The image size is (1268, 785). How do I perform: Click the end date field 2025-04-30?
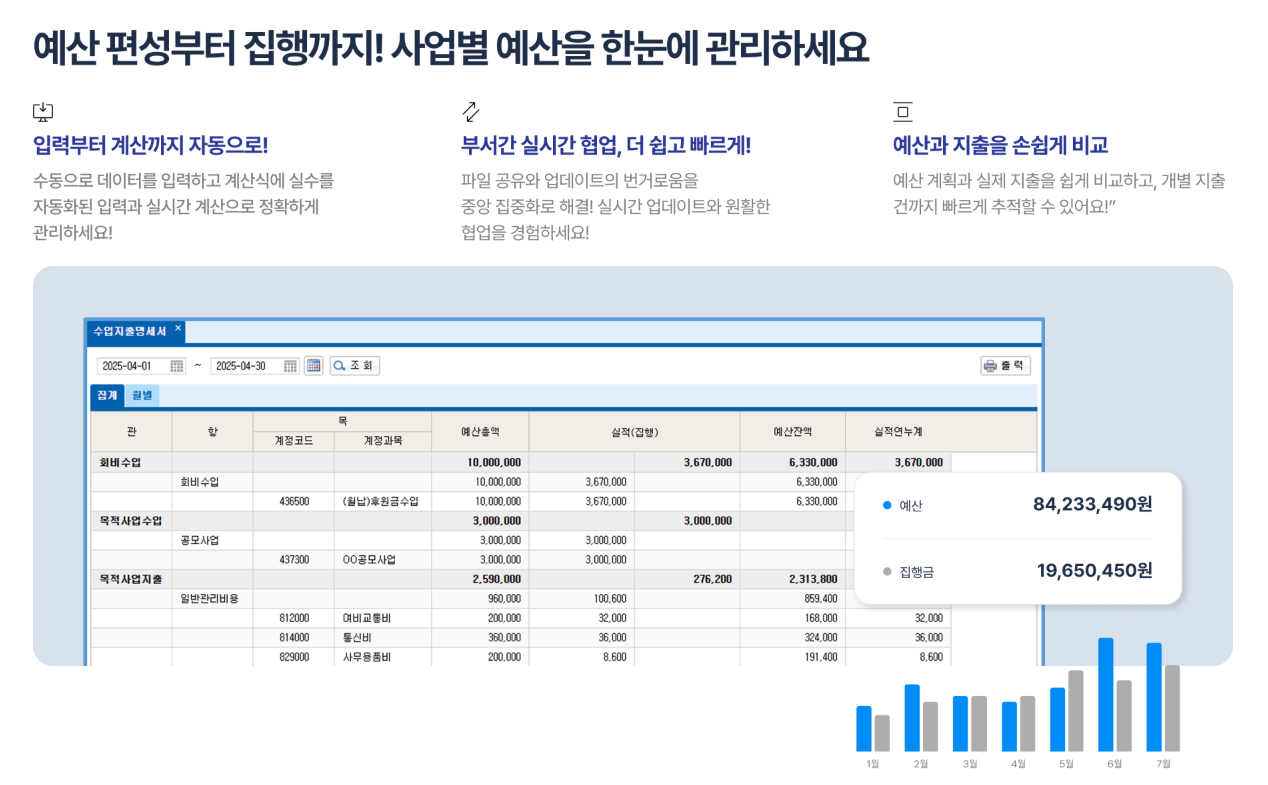tap(248, 366)
